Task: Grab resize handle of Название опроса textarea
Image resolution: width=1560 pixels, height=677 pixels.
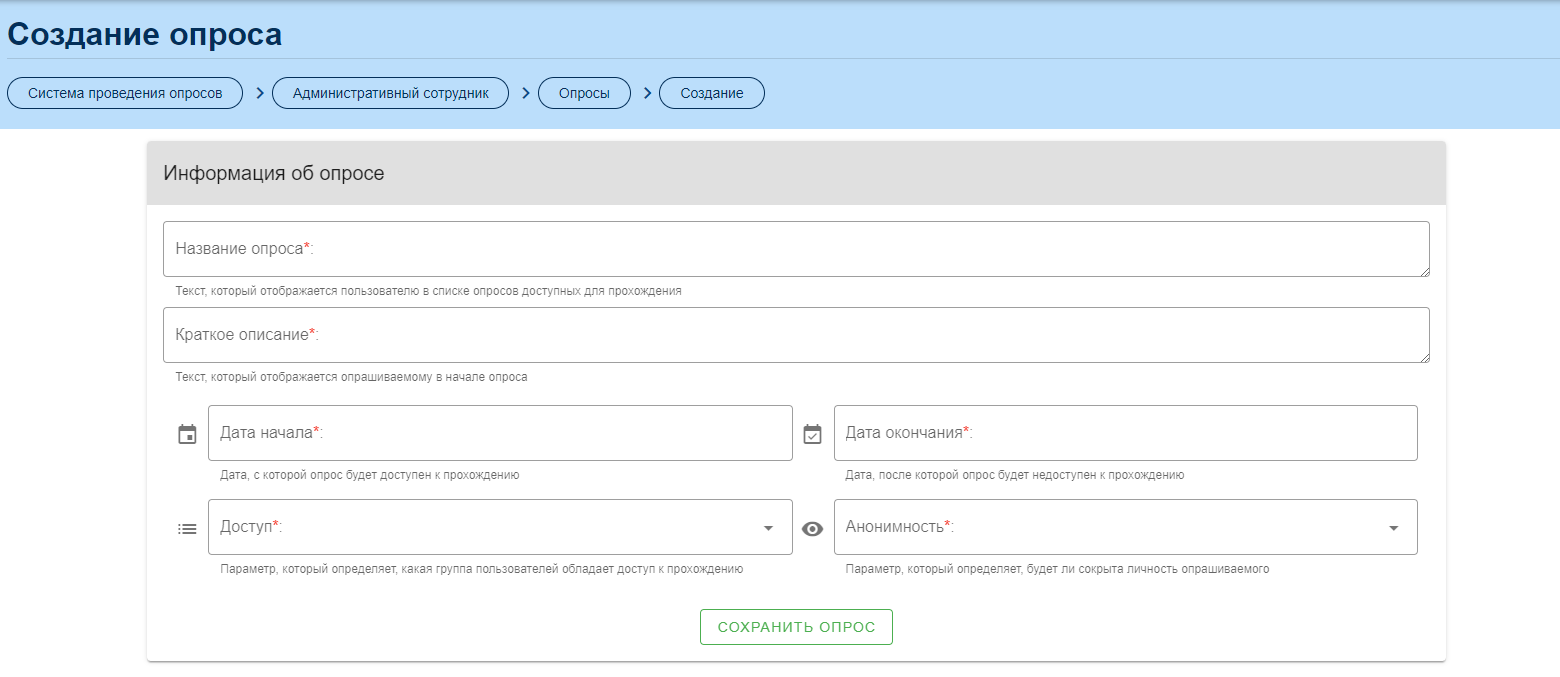Action: point(1424,271)
